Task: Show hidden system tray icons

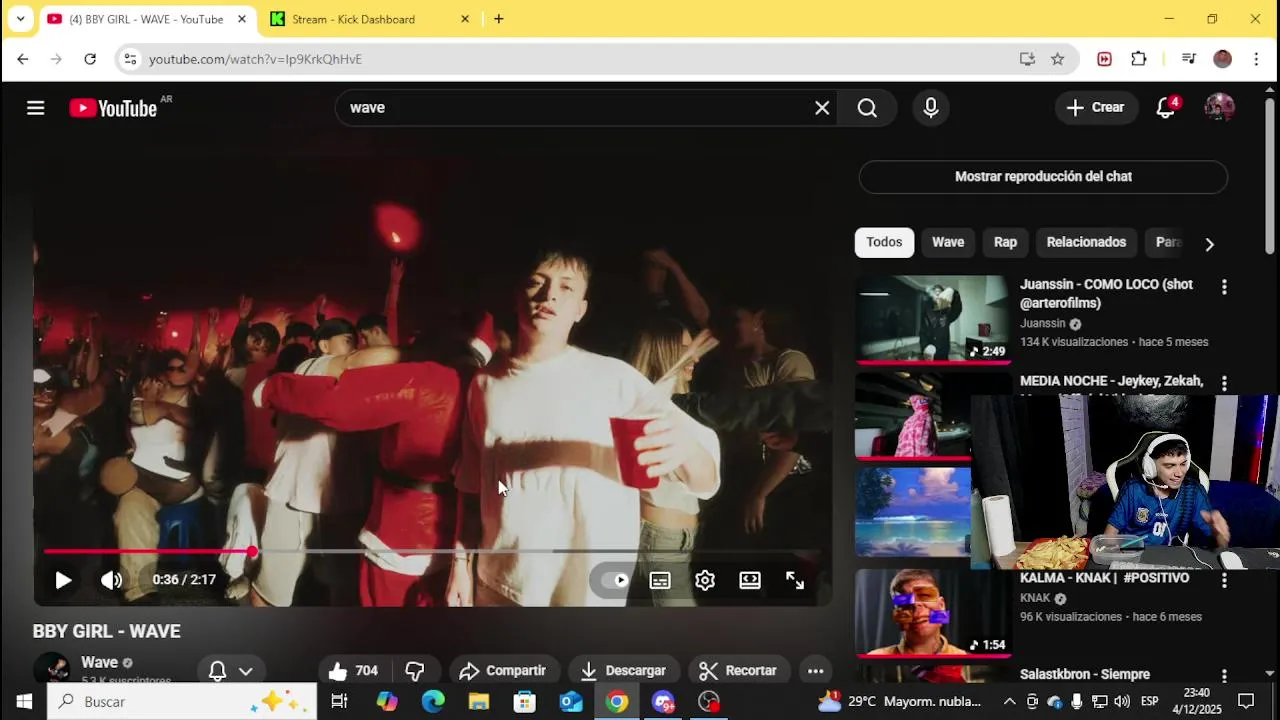Action: [x=1010, y=702]
